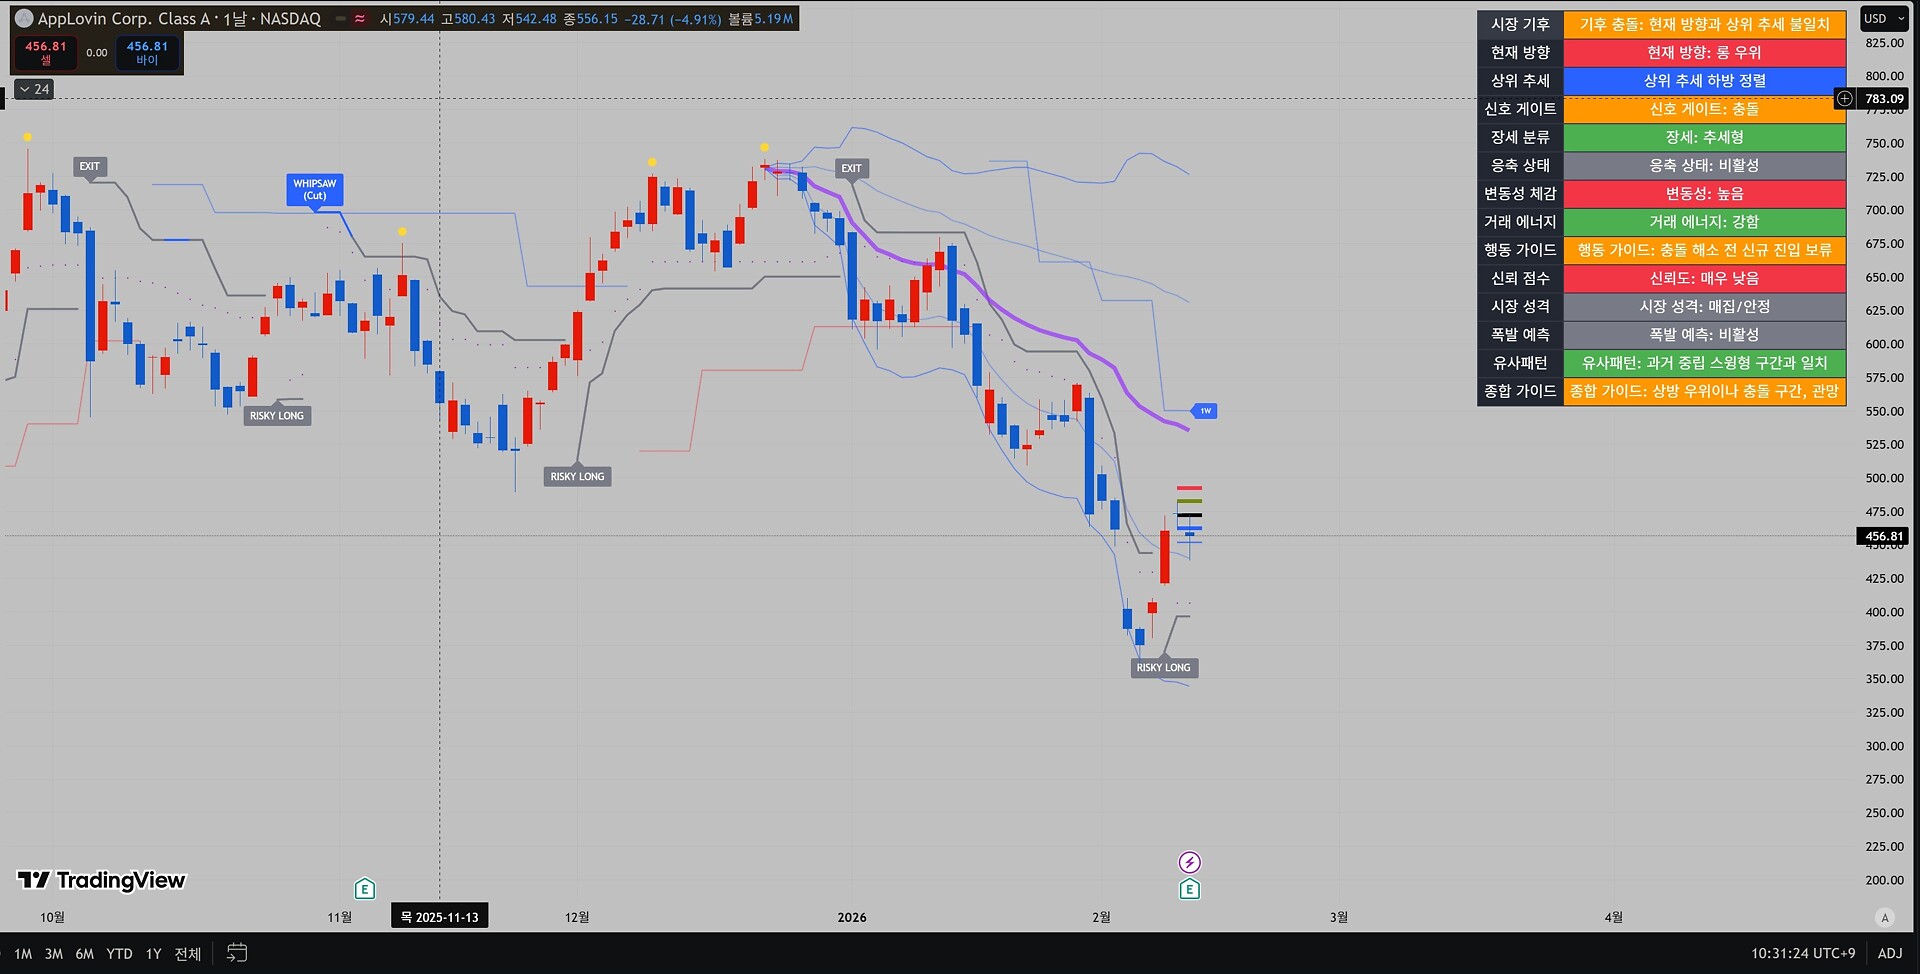The width and height of the screenshot is (1920, 974).
Task: Click the 0.00 spread value
Action: pyautogui.click(x=97, y=53)
